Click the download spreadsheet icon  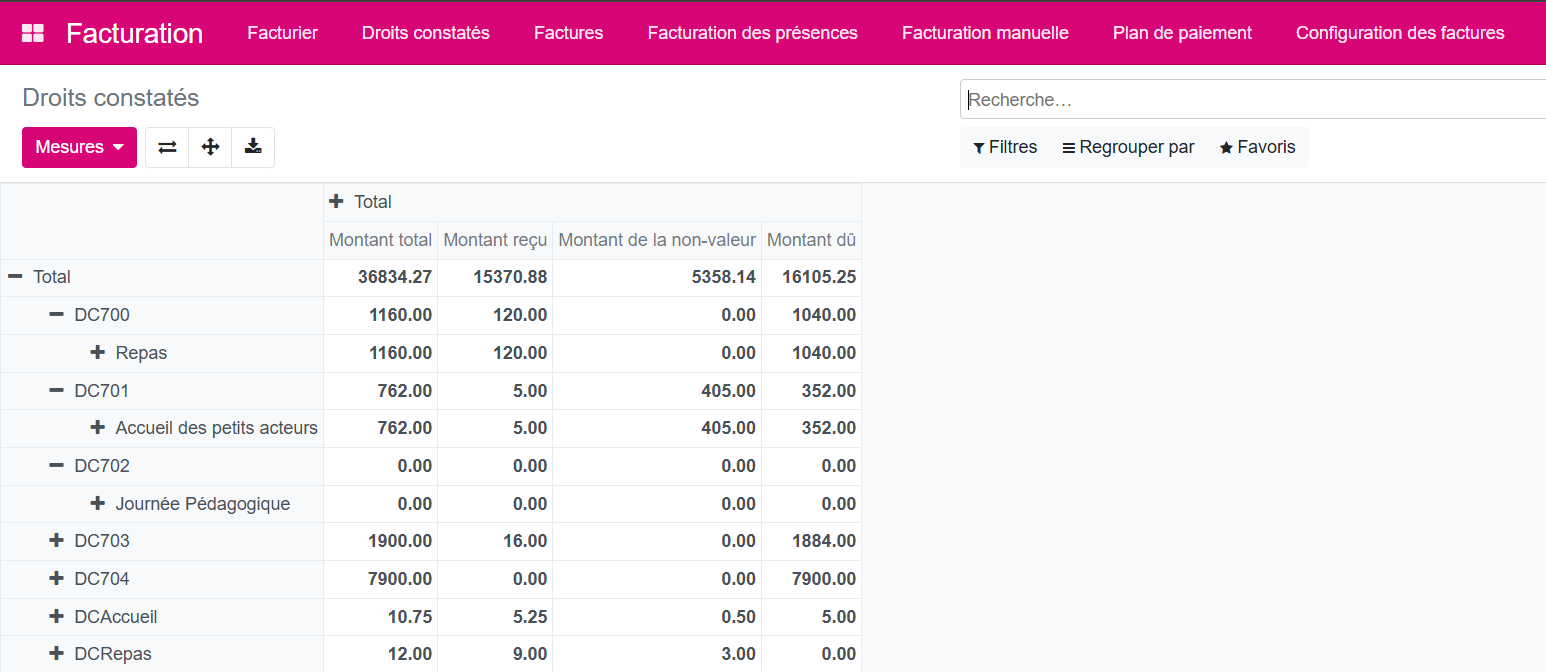[253, 147]
